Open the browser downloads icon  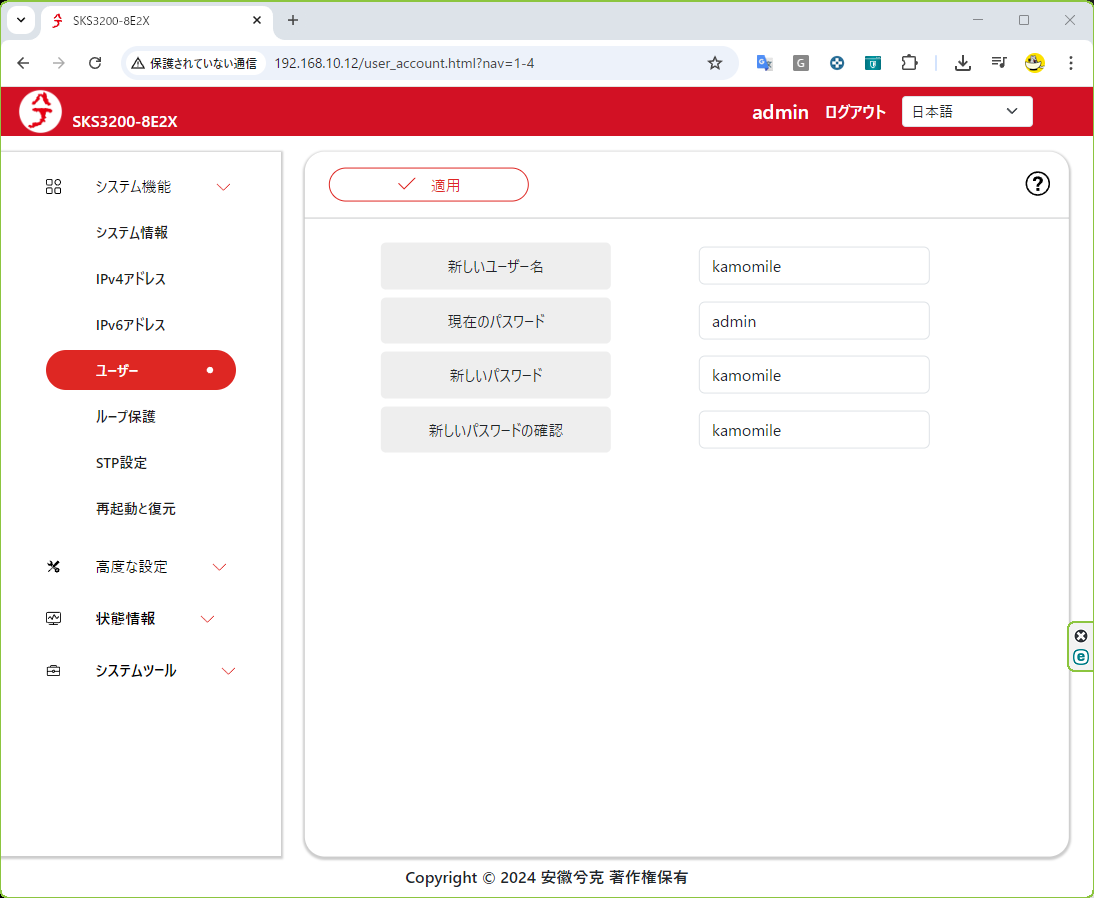tap(963, 63)
